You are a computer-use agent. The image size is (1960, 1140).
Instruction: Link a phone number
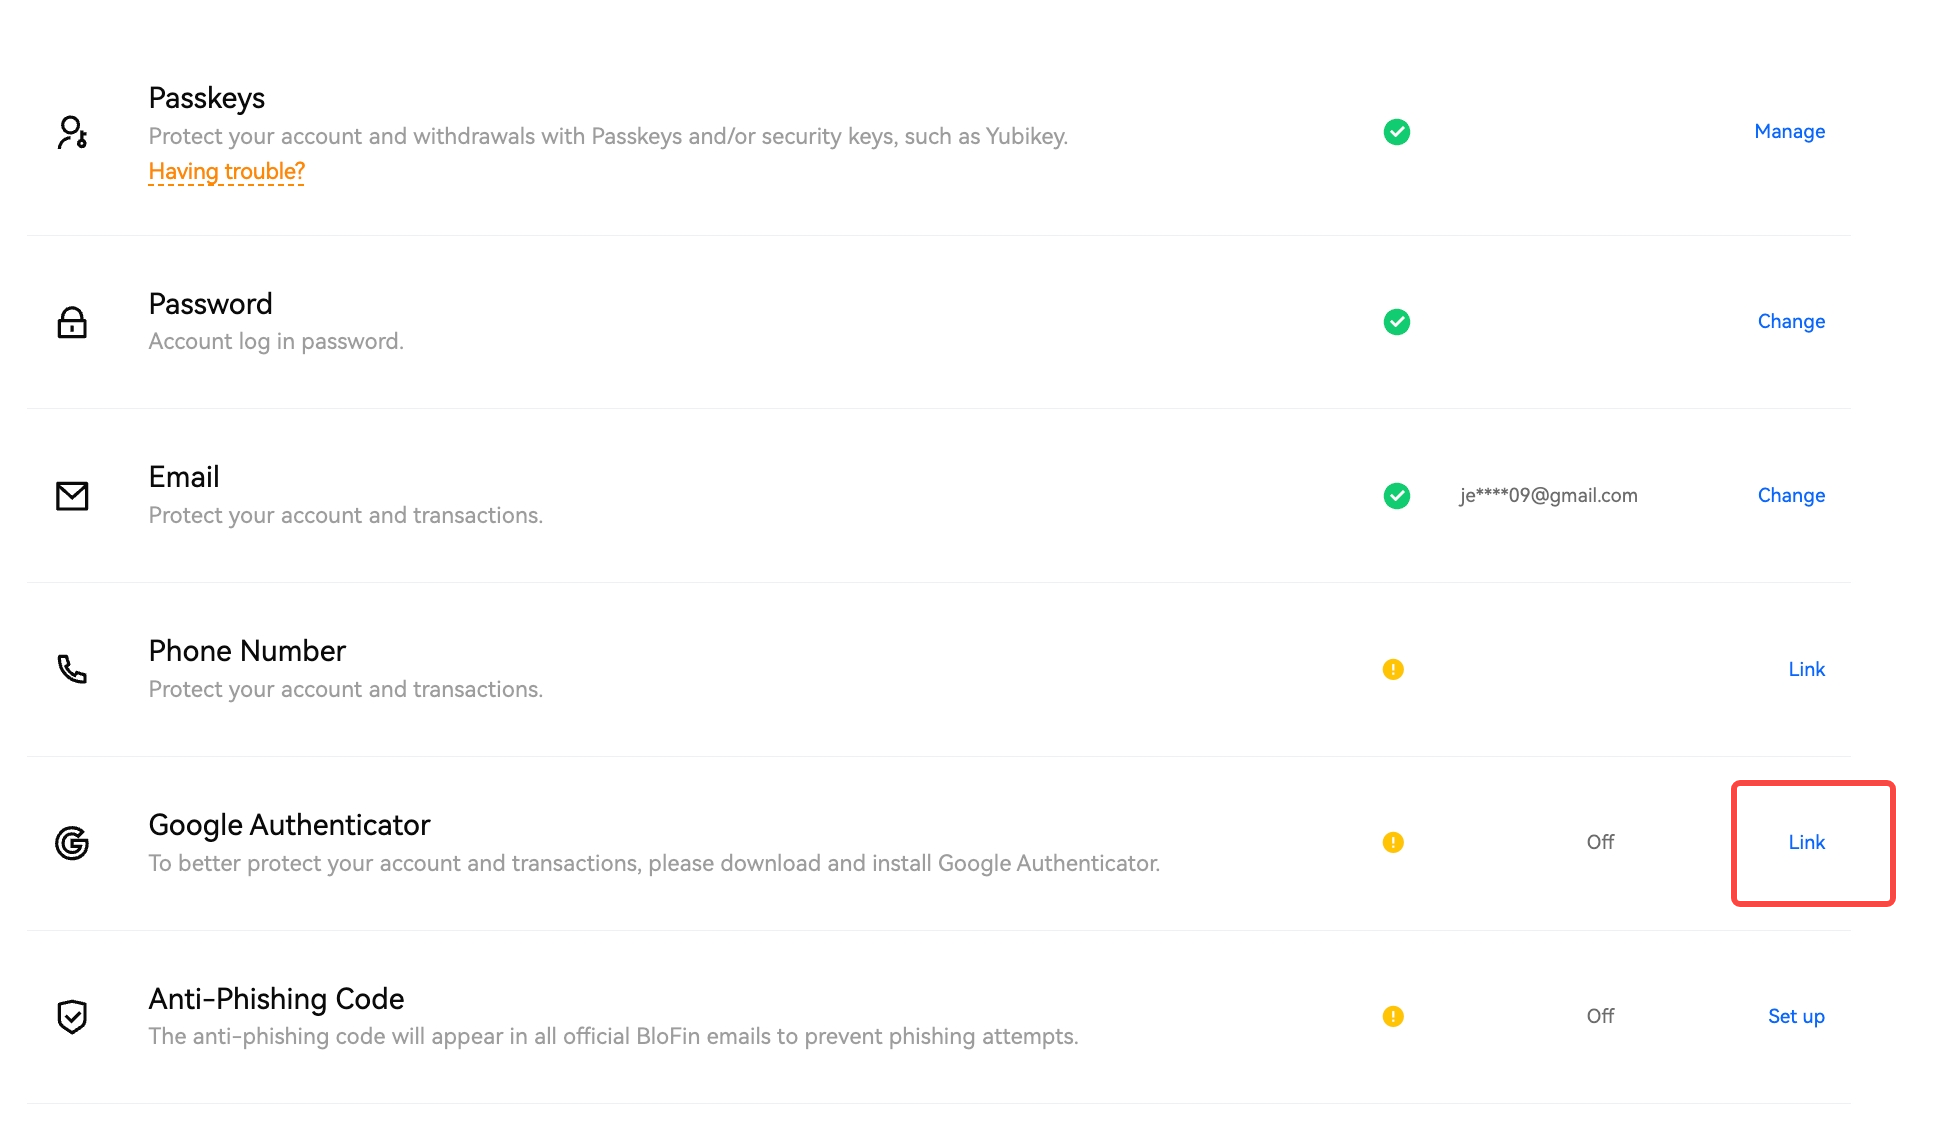(1807, 669)
